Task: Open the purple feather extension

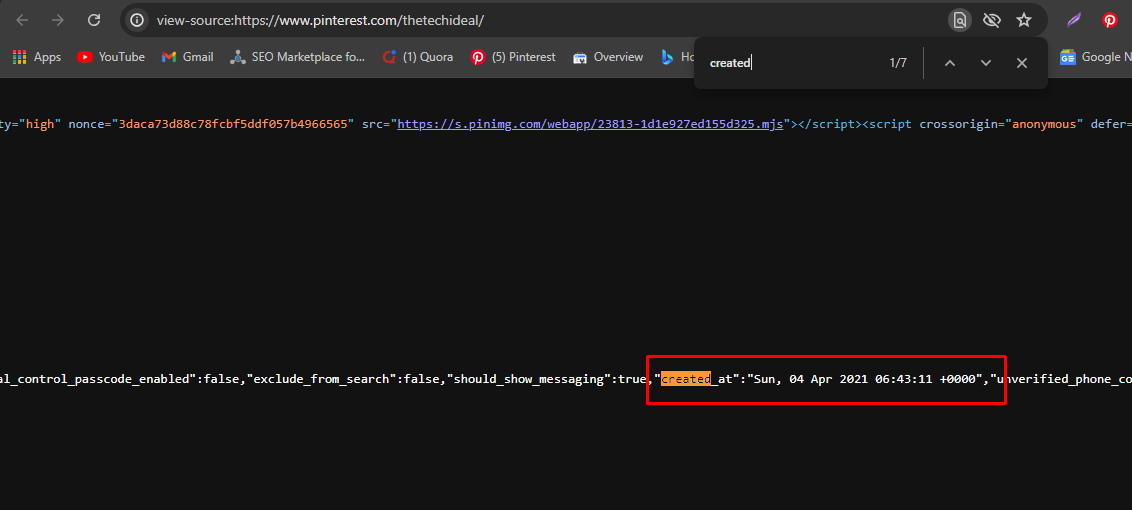Action: pos(1074,20)
